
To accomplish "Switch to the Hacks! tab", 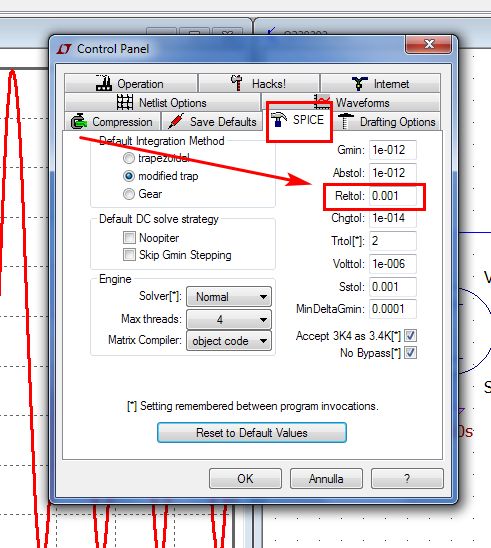I will [259, 83].
